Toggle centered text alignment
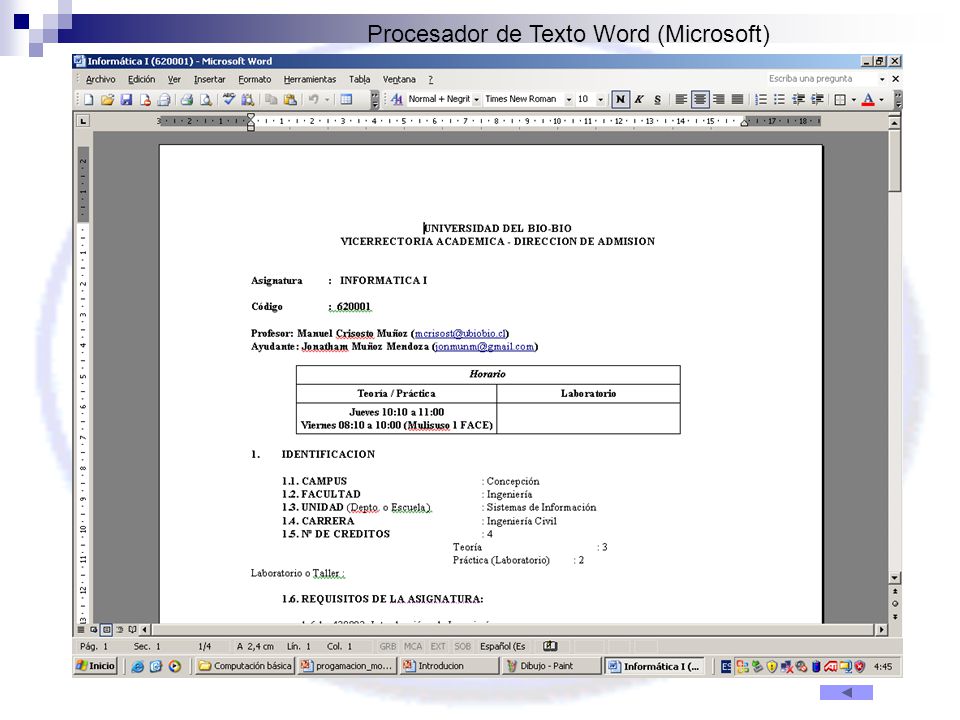 pos(700,99)
